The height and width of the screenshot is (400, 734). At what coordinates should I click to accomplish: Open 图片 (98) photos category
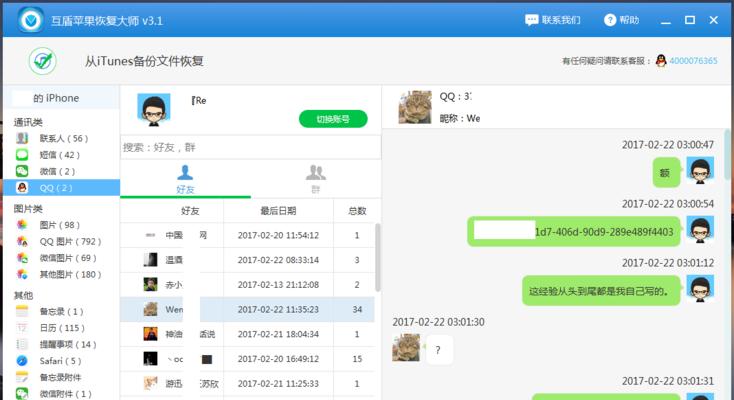coord(59,225)
